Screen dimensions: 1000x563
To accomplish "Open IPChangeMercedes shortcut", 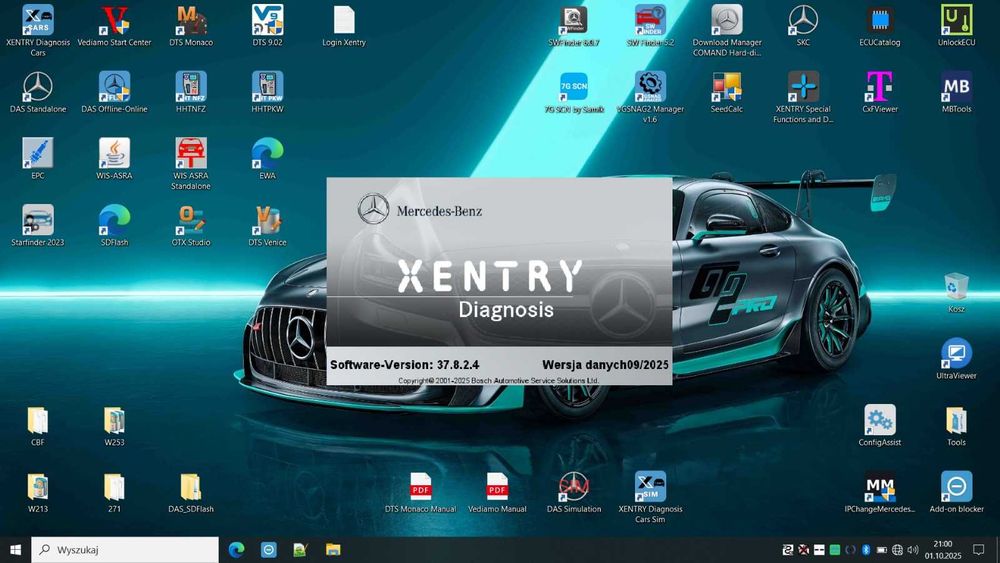I will (x=879, y=487).
